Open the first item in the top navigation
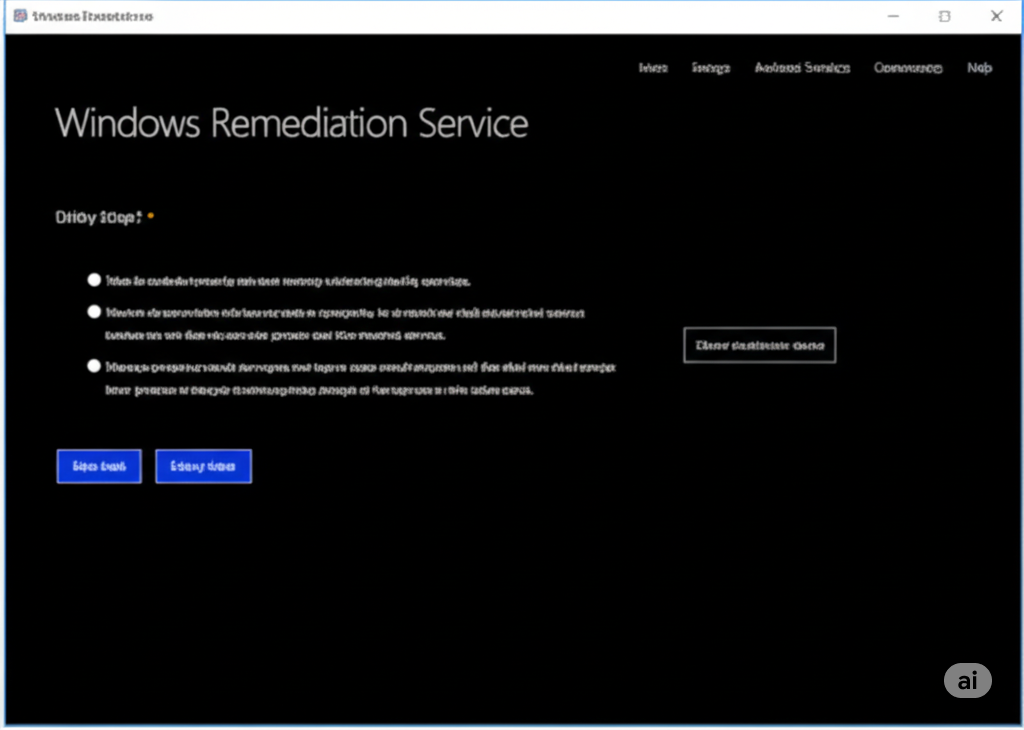This screenshot has height=730, width=1024. (652, 68)
